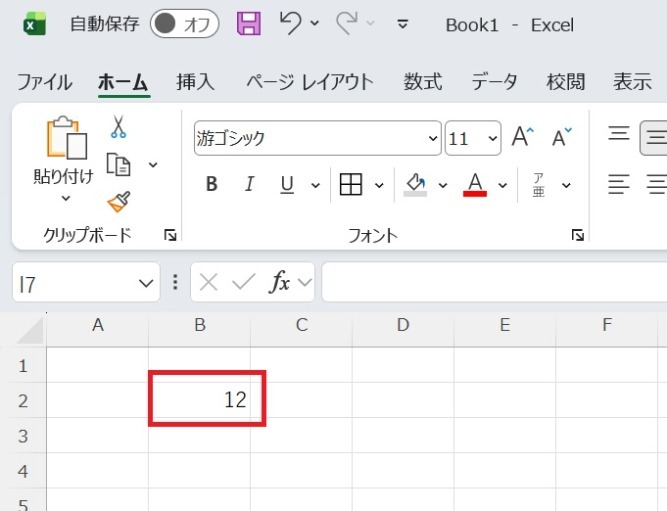Activate the Format Painter brush
The height and width of the screenshot is (511, 667).
[x=119, y=202]
